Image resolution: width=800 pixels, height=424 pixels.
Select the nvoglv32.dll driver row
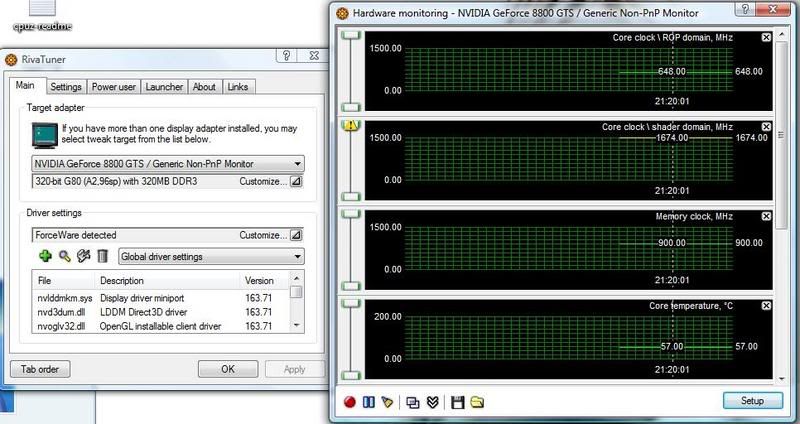pyautogui.click(x=161, y=326)
